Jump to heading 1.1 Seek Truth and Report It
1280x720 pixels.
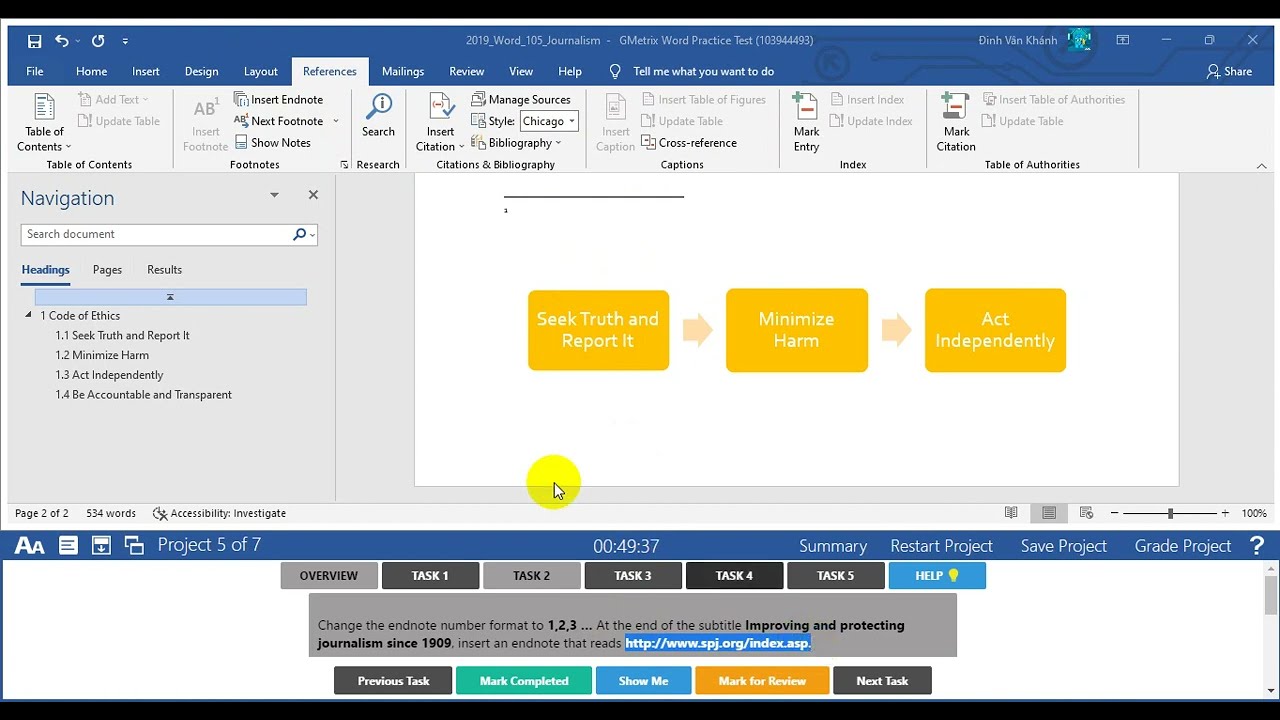pyautogui.click(x=122, y=335)
